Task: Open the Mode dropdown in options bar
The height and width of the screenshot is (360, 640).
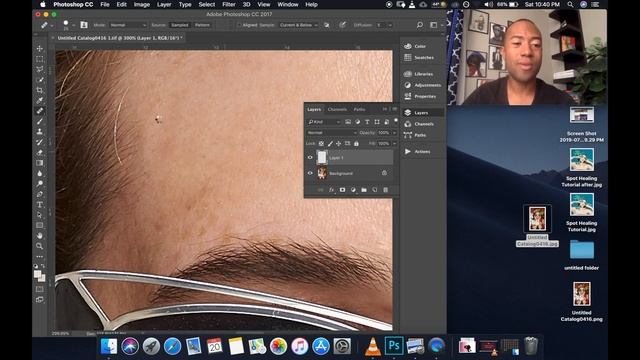Action: pyautogui.click(x=128, y=25)
